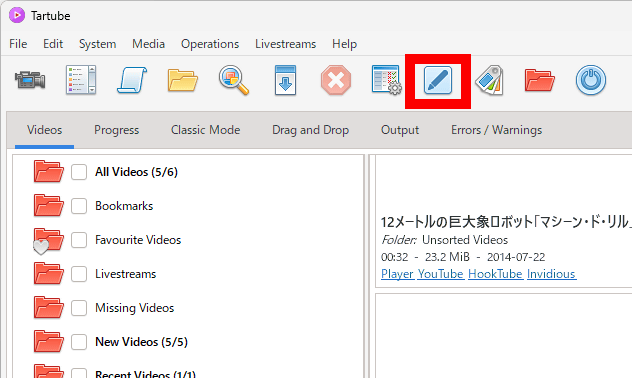
Task: Select the Favourite Videos row label
Action: click(138, 240)
